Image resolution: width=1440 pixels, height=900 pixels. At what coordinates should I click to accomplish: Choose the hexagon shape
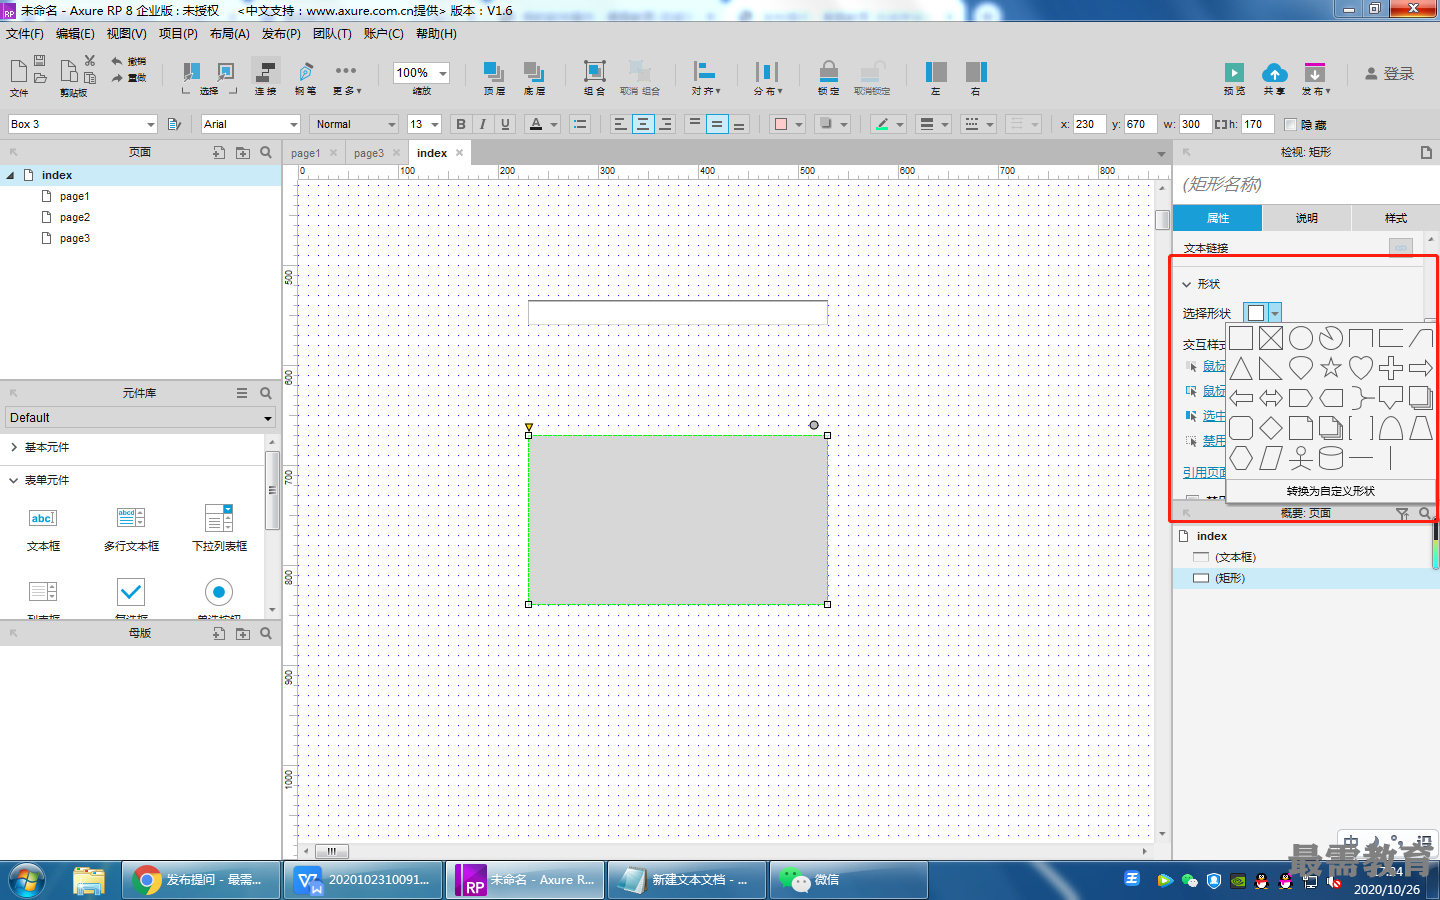click(x=1241, y=458)
